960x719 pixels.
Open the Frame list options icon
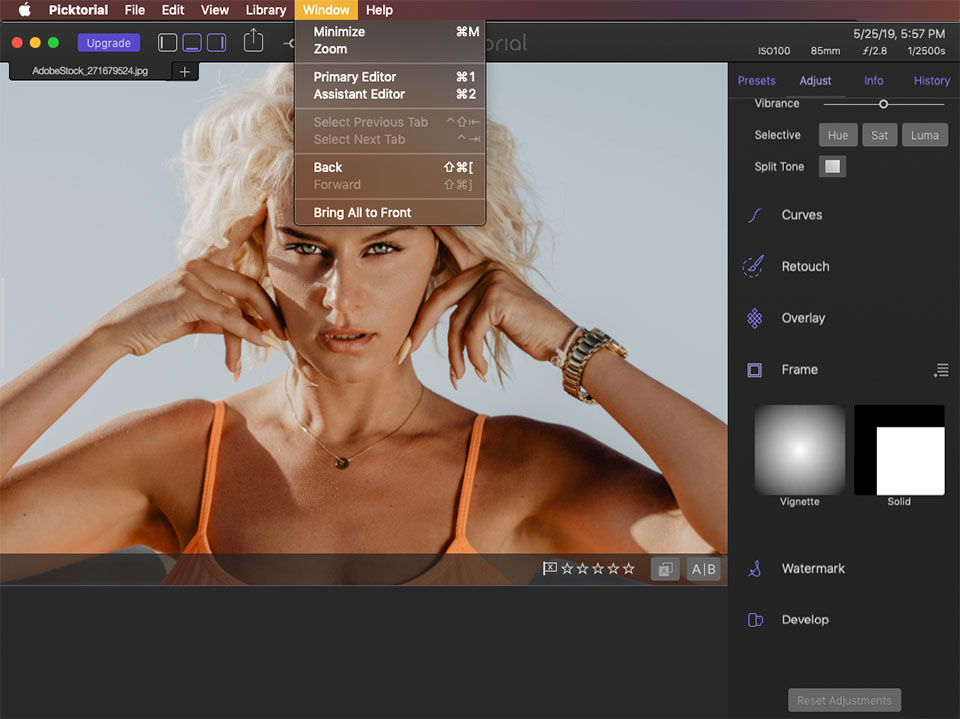pos(941,370)
